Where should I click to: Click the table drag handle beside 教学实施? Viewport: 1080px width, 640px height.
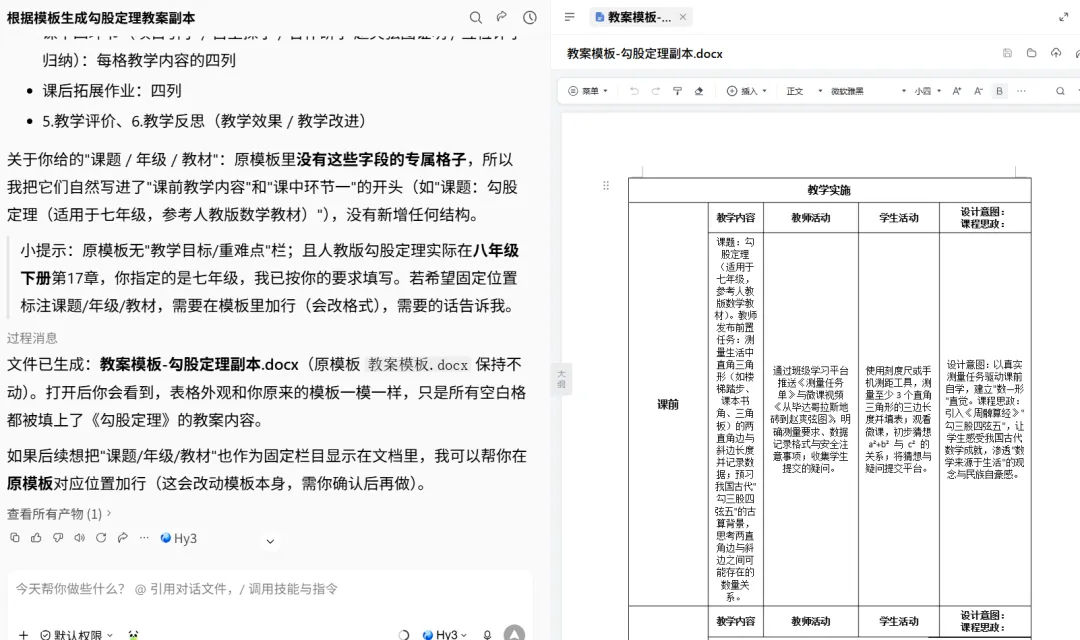click(x=606, y=185)
